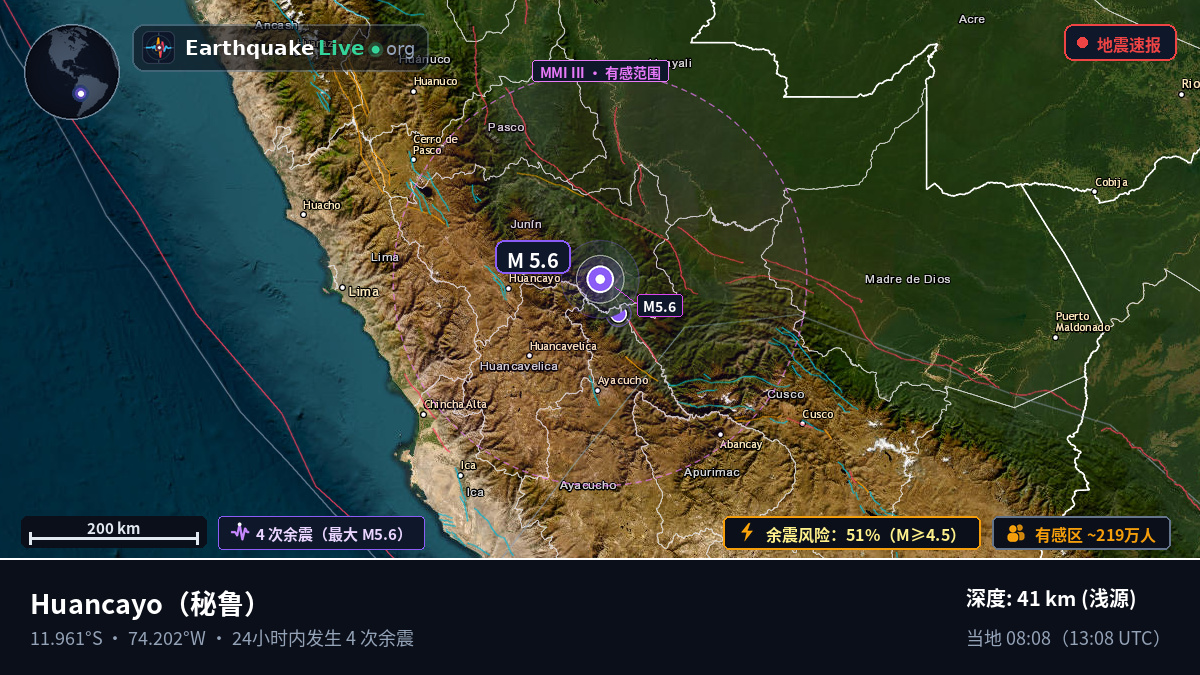Click the 有感区 ~219万人 pill text
The height and width of the screenshot is (675, 1200).
click(x=1095, y=534)
